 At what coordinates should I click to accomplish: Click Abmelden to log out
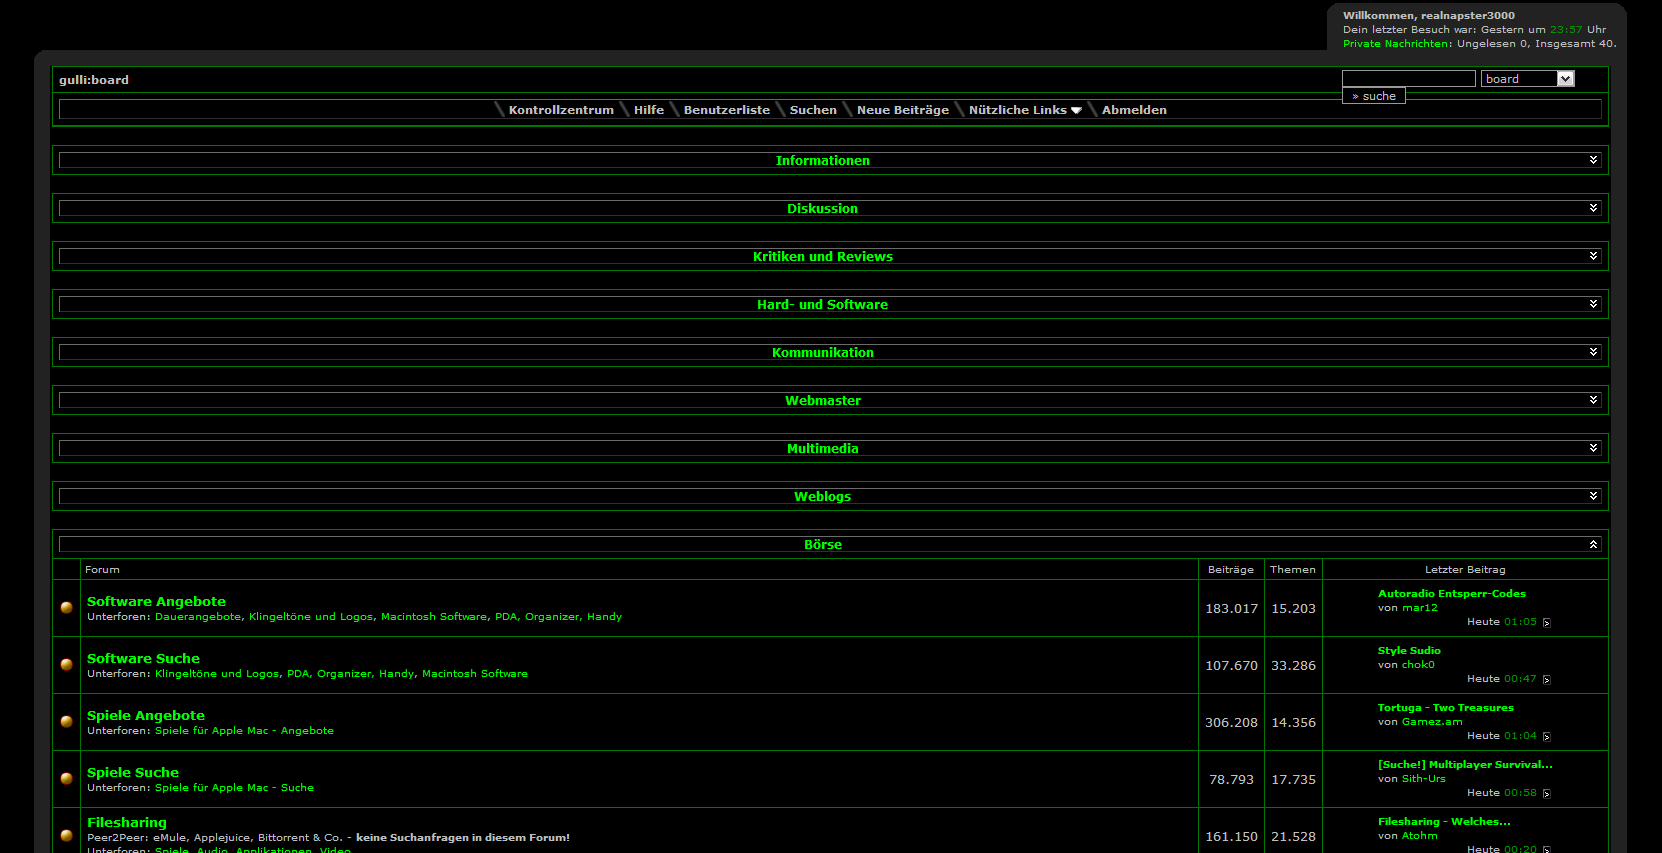click(x=1134, y=110)
